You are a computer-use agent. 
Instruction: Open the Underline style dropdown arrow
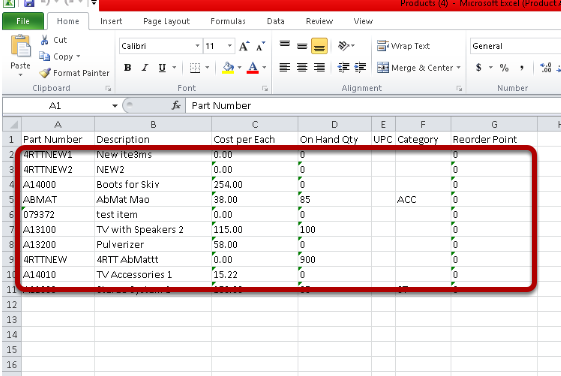(x=174, y=68)
